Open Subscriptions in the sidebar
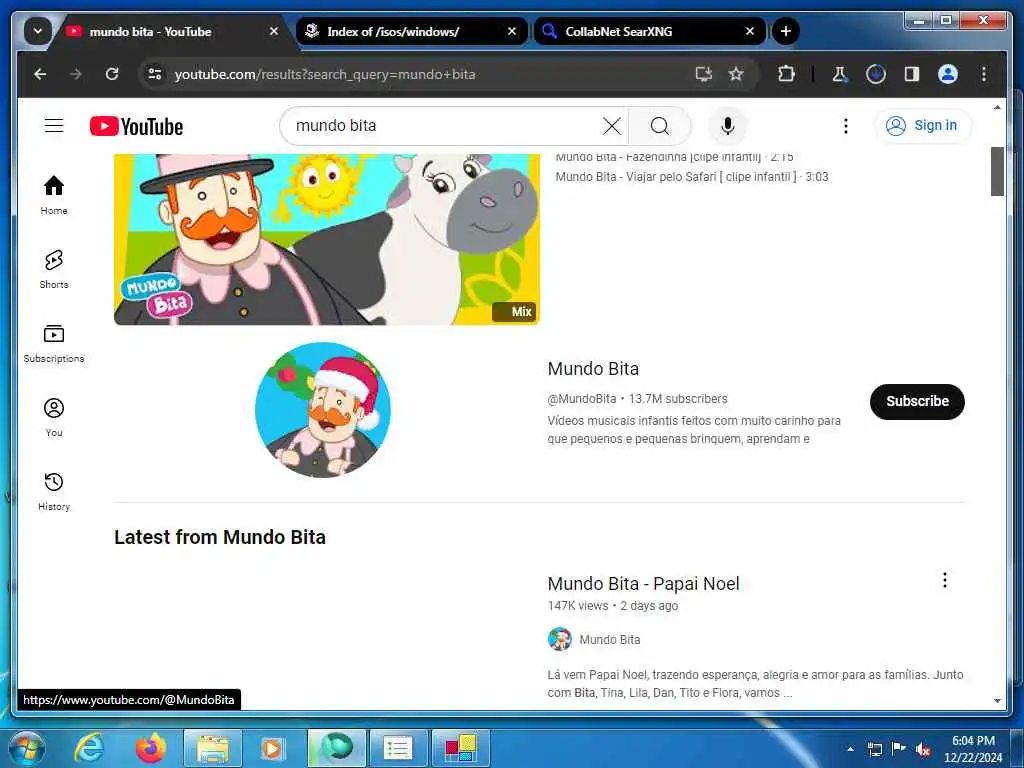The width and height of the screenshot is (1024, 768). tap(54, 344)
